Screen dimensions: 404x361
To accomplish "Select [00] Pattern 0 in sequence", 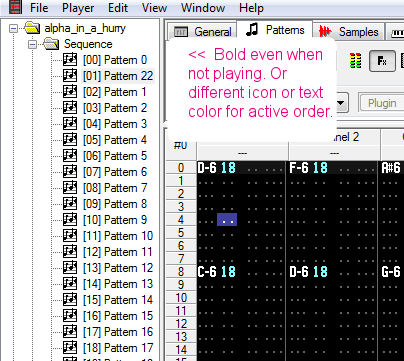I will click(x=115, y=60).
